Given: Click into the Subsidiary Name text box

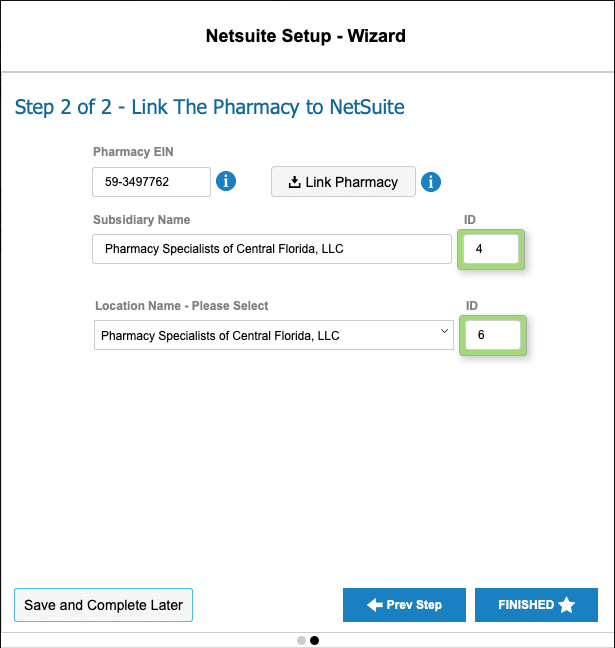Looking at the screenshot, I should 271,249.
